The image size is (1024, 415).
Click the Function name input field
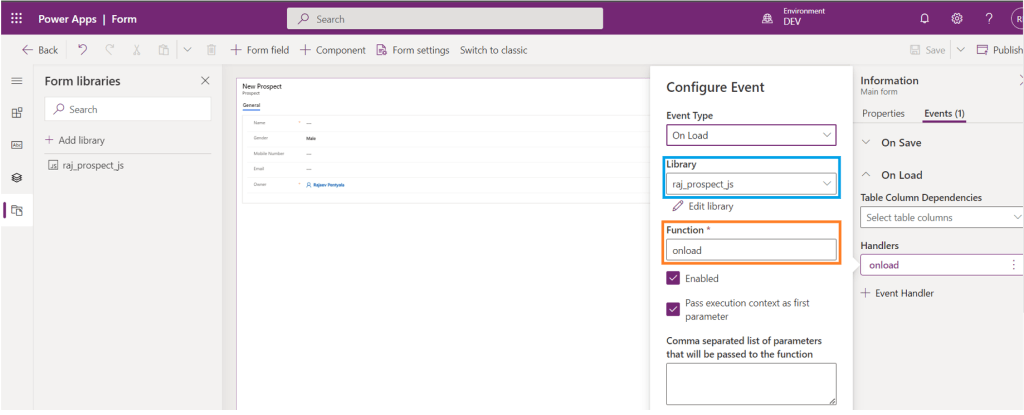click(750, 250)
